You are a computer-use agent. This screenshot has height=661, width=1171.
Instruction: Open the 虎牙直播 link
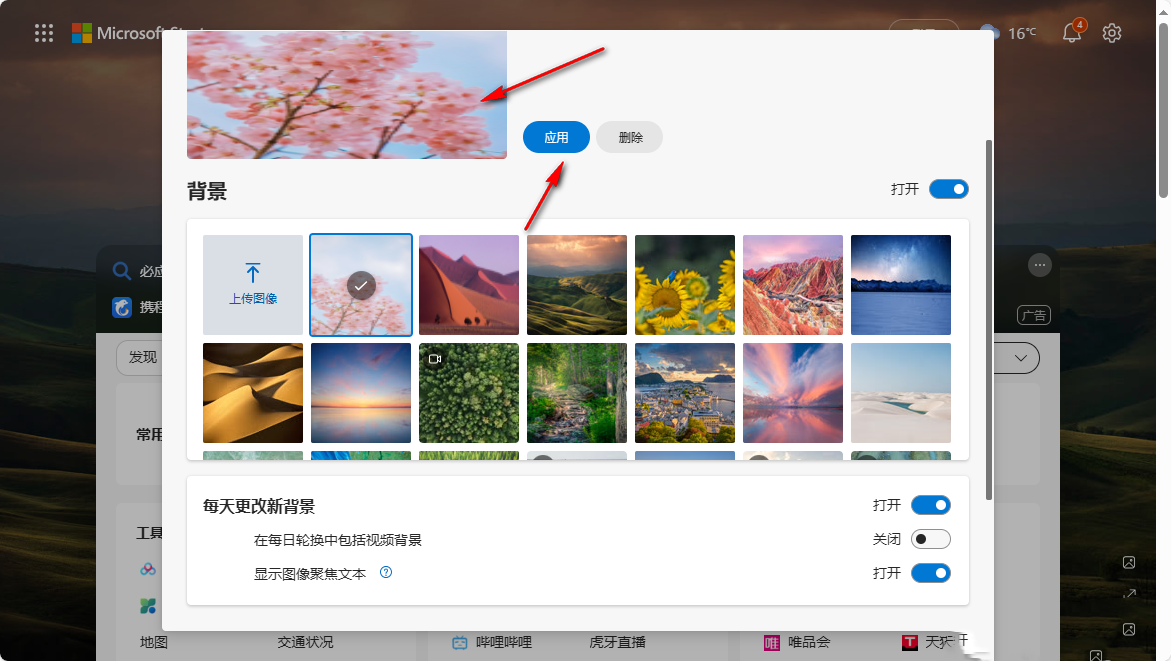pyautogui.click(x=618, y=642)
